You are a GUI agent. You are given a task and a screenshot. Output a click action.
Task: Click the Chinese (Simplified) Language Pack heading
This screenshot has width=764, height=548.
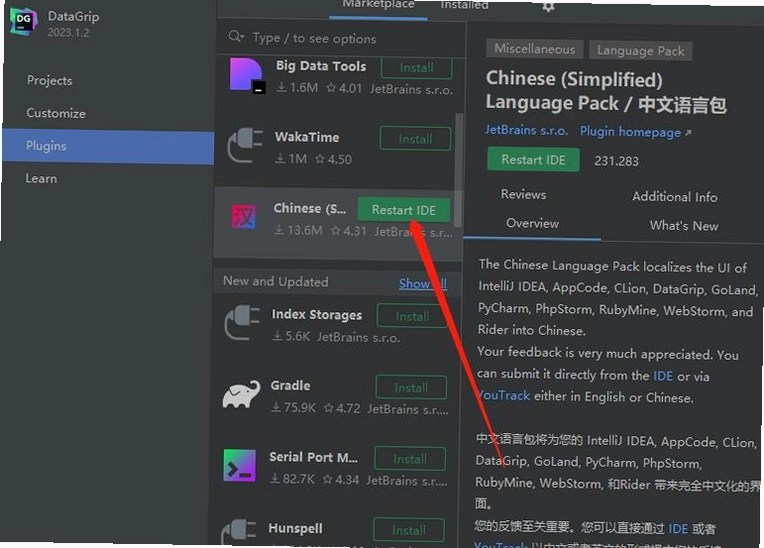point(606,92)
